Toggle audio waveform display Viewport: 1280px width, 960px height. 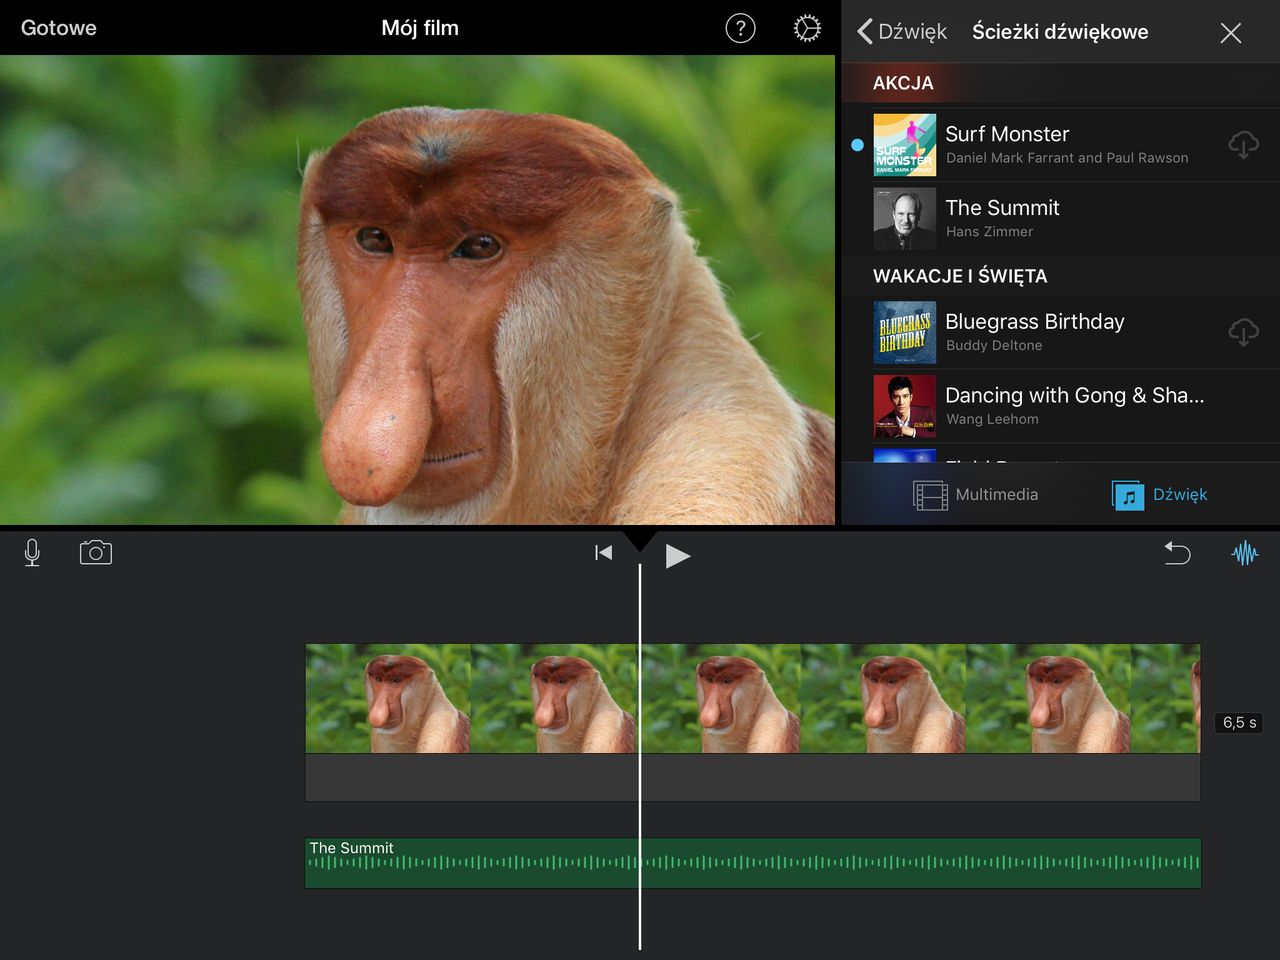1244,553
